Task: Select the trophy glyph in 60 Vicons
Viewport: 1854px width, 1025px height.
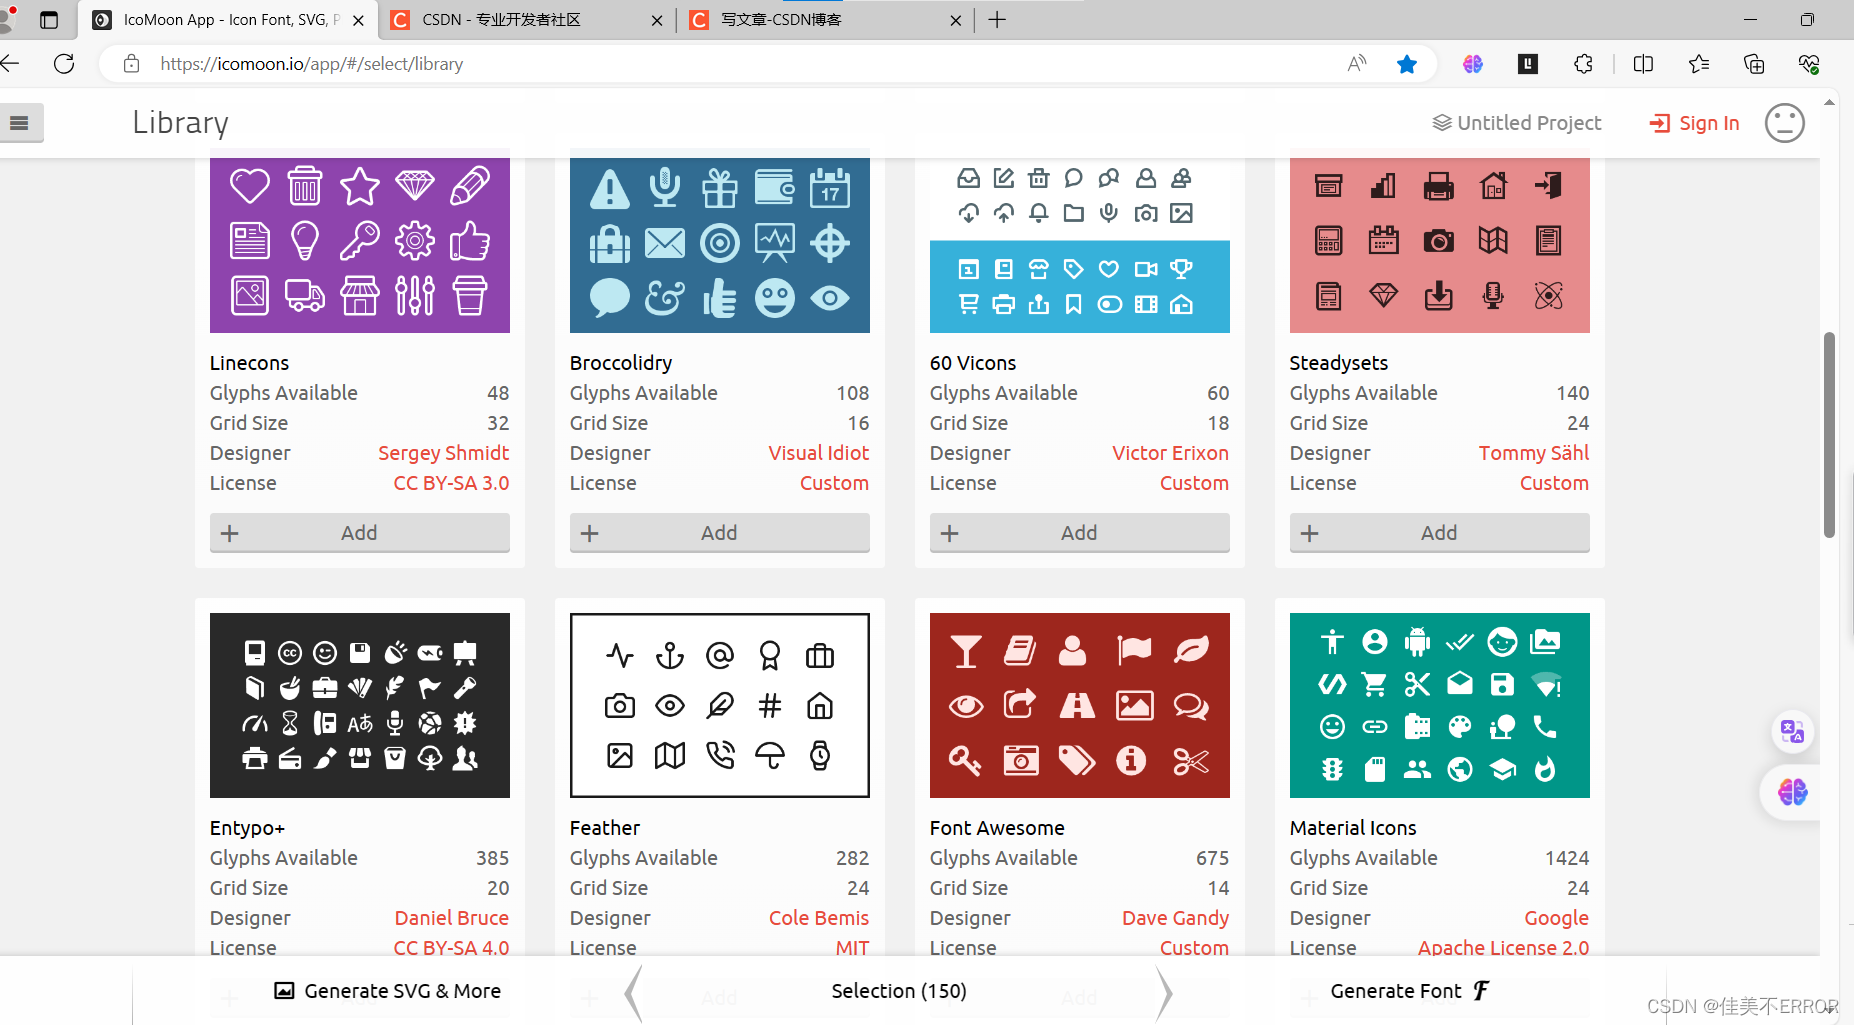Action: [x=1182, y=269]
